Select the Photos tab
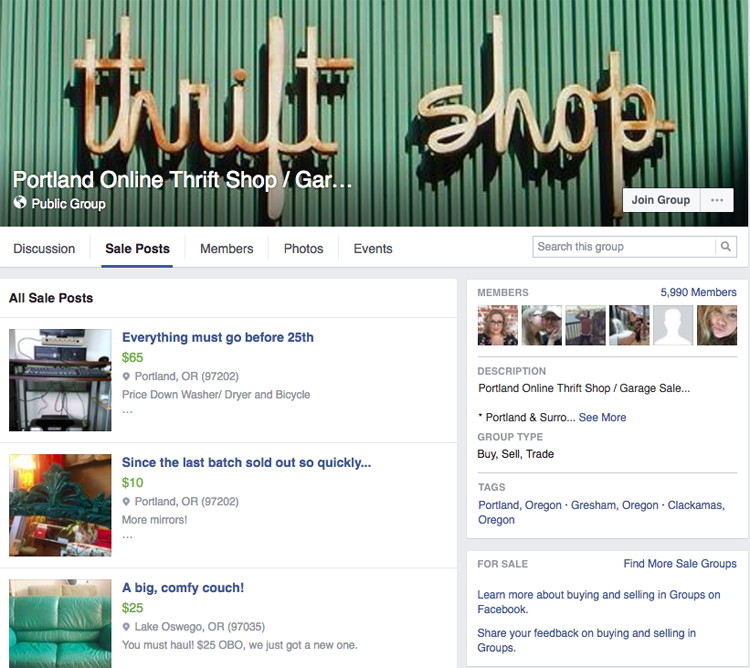The width and height of the screenshot is (750, 668). click(303, 249)
